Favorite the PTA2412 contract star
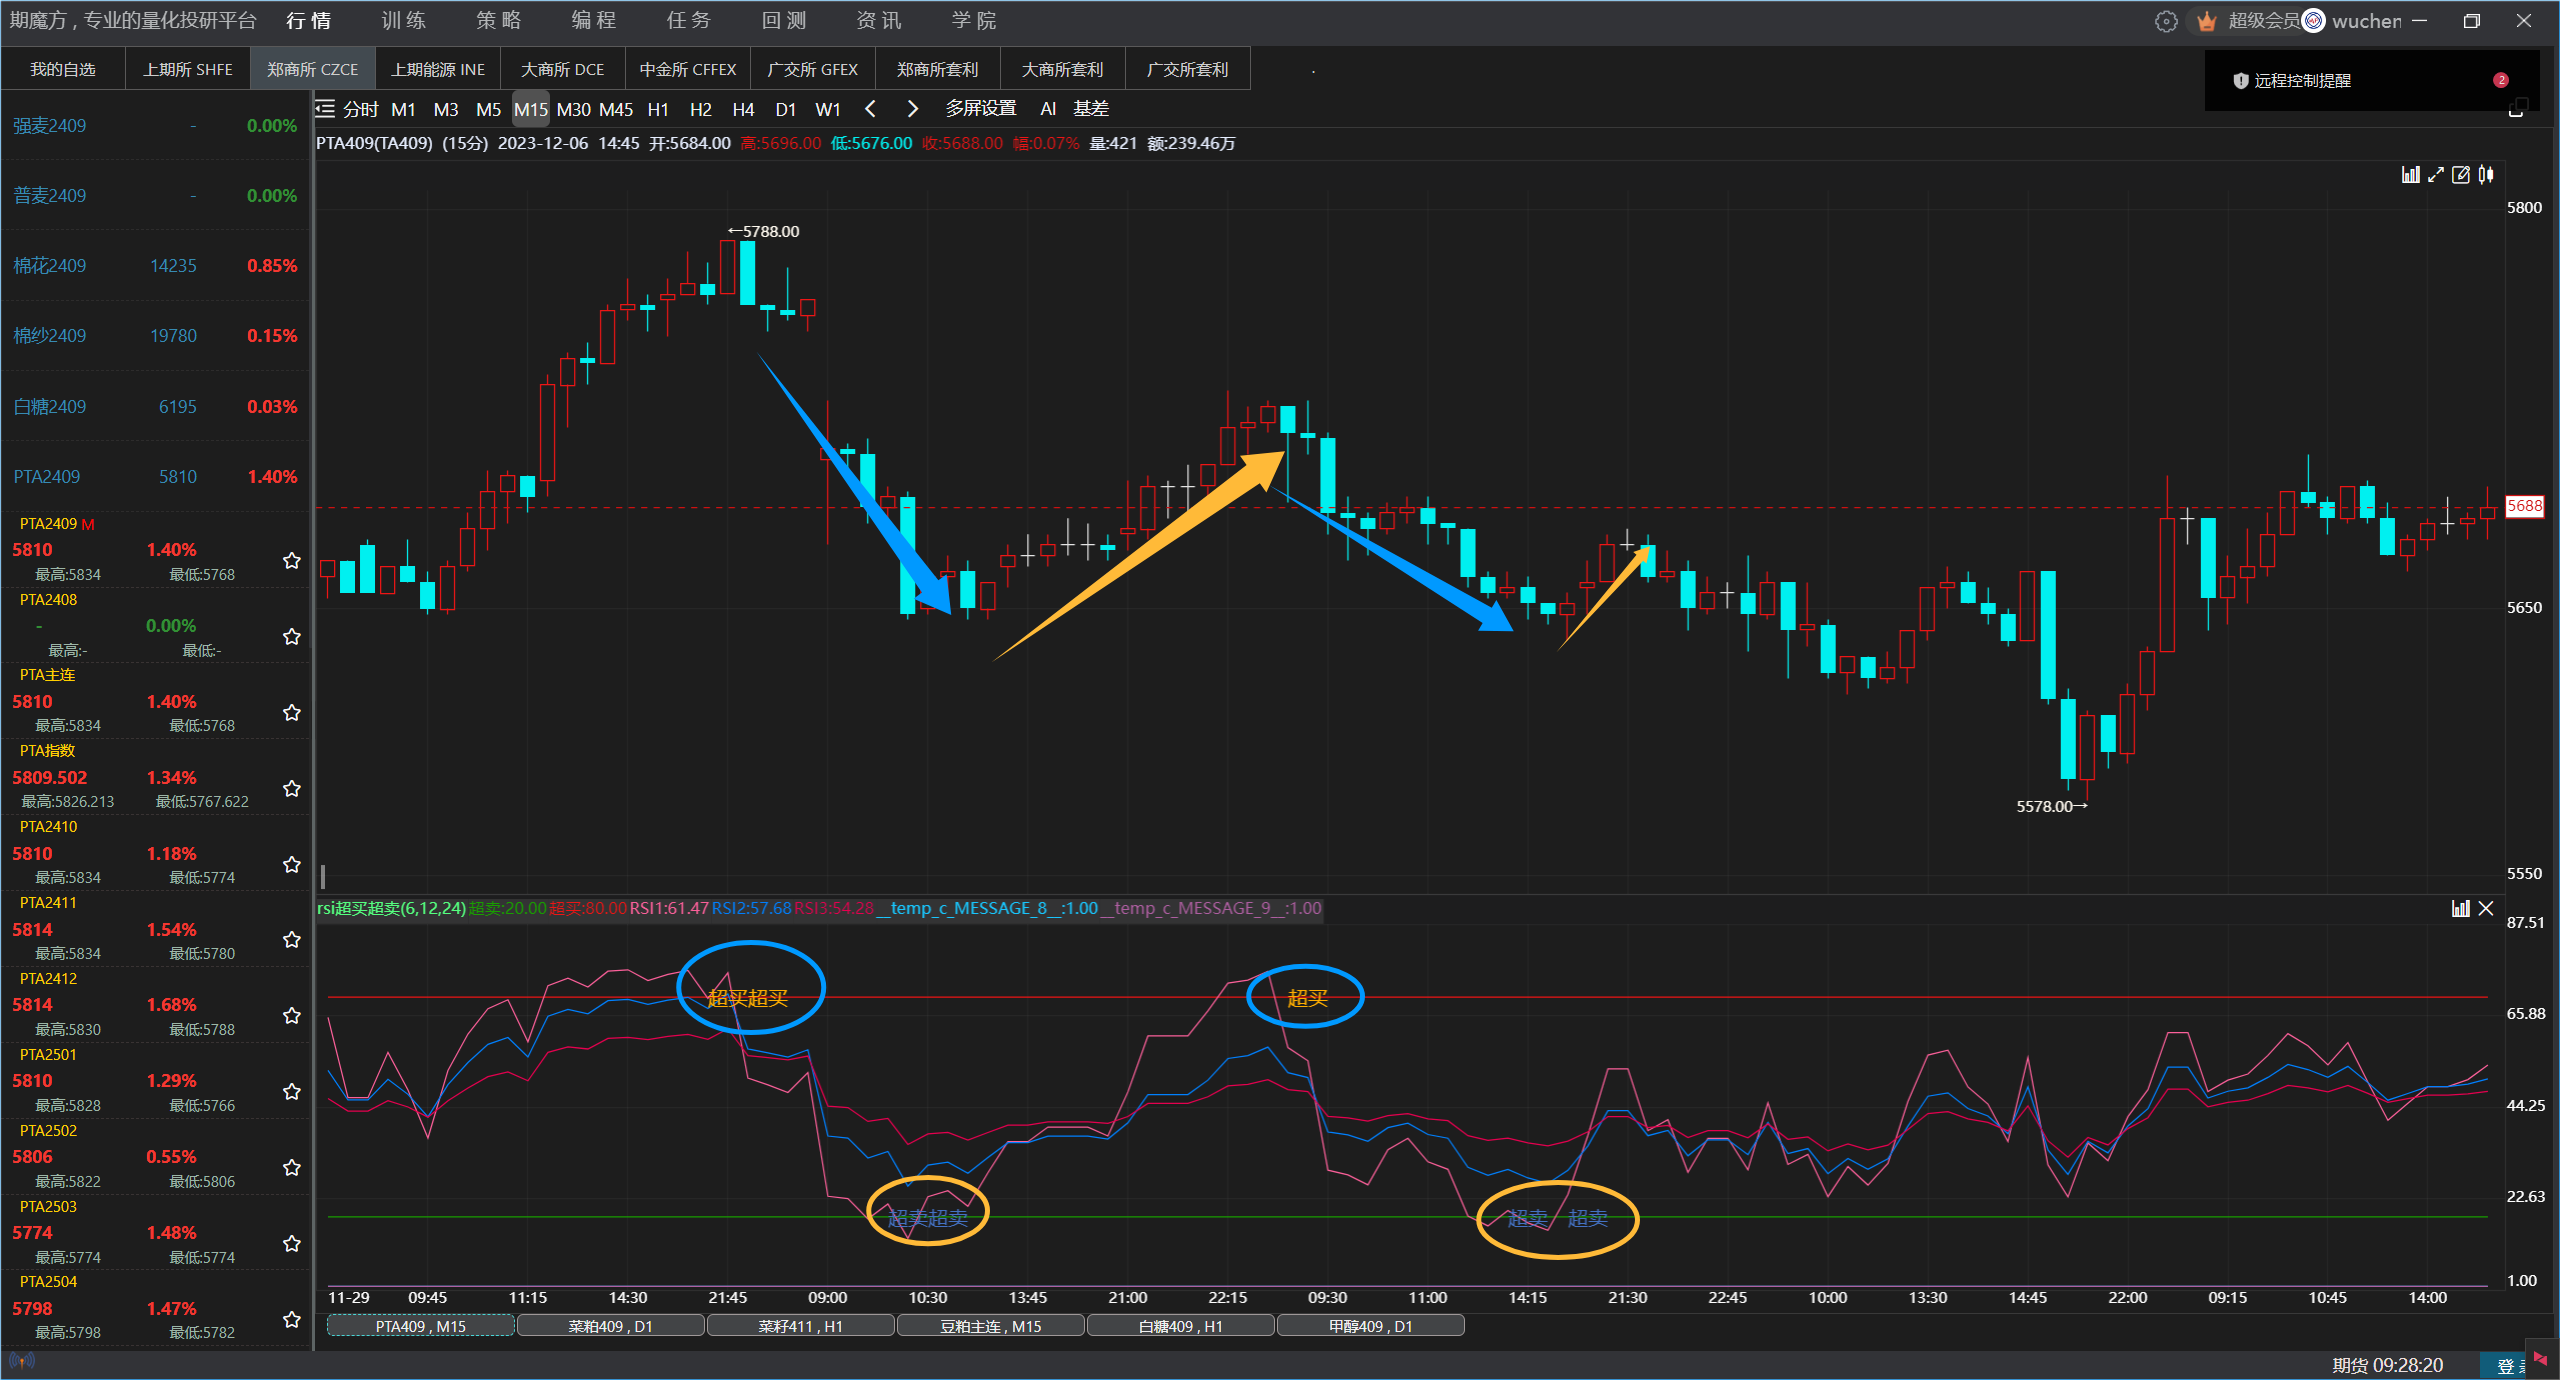Viewport: 2560px width, 1380px height. coord(292,1015)
